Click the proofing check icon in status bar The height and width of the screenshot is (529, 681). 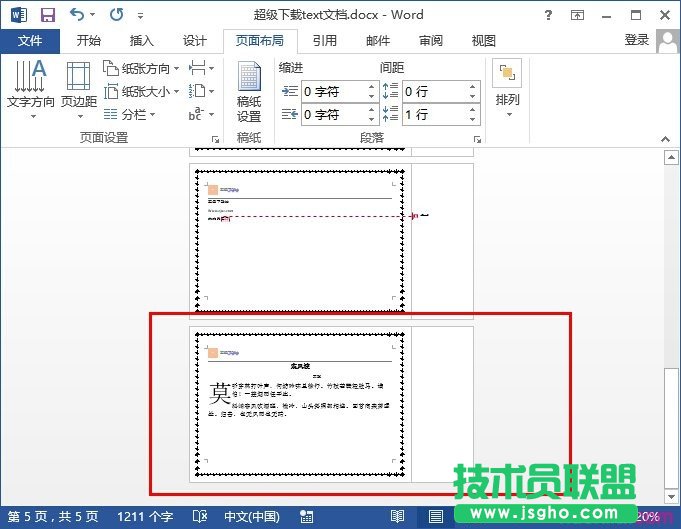point(200,517)
